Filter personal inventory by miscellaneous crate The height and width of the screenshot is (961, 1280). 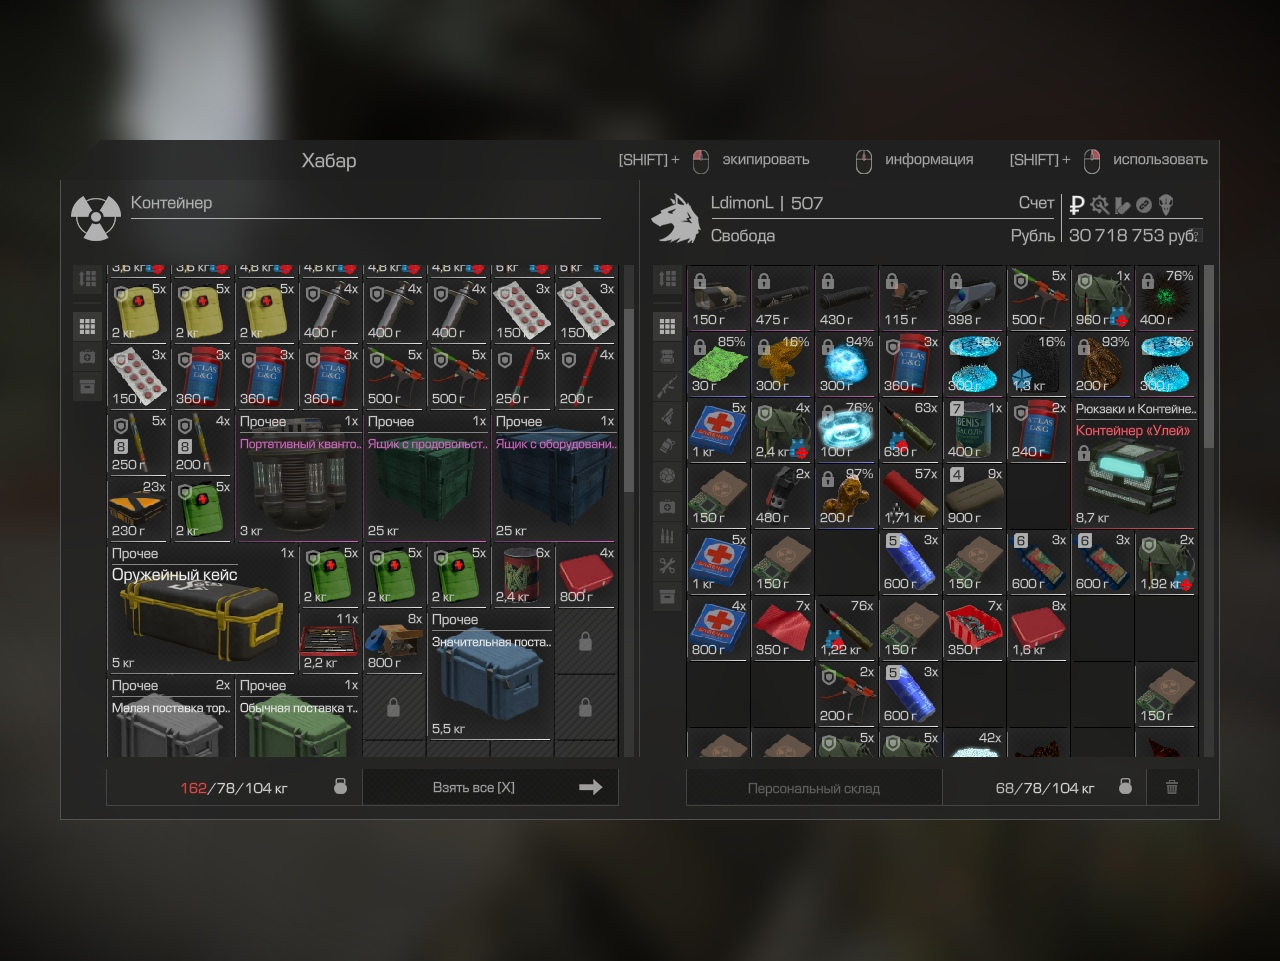click(x=667, y=596)
